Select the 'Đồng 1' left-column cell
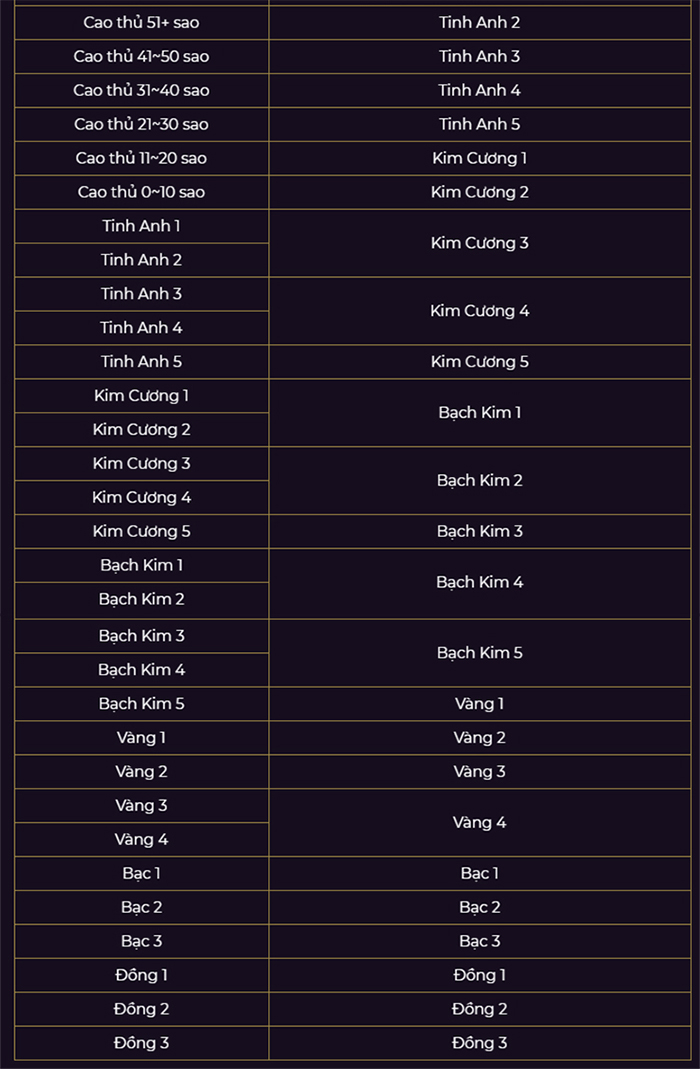Screen dimensions: 700x1069 pyautogui.click(x=142, y=976)
